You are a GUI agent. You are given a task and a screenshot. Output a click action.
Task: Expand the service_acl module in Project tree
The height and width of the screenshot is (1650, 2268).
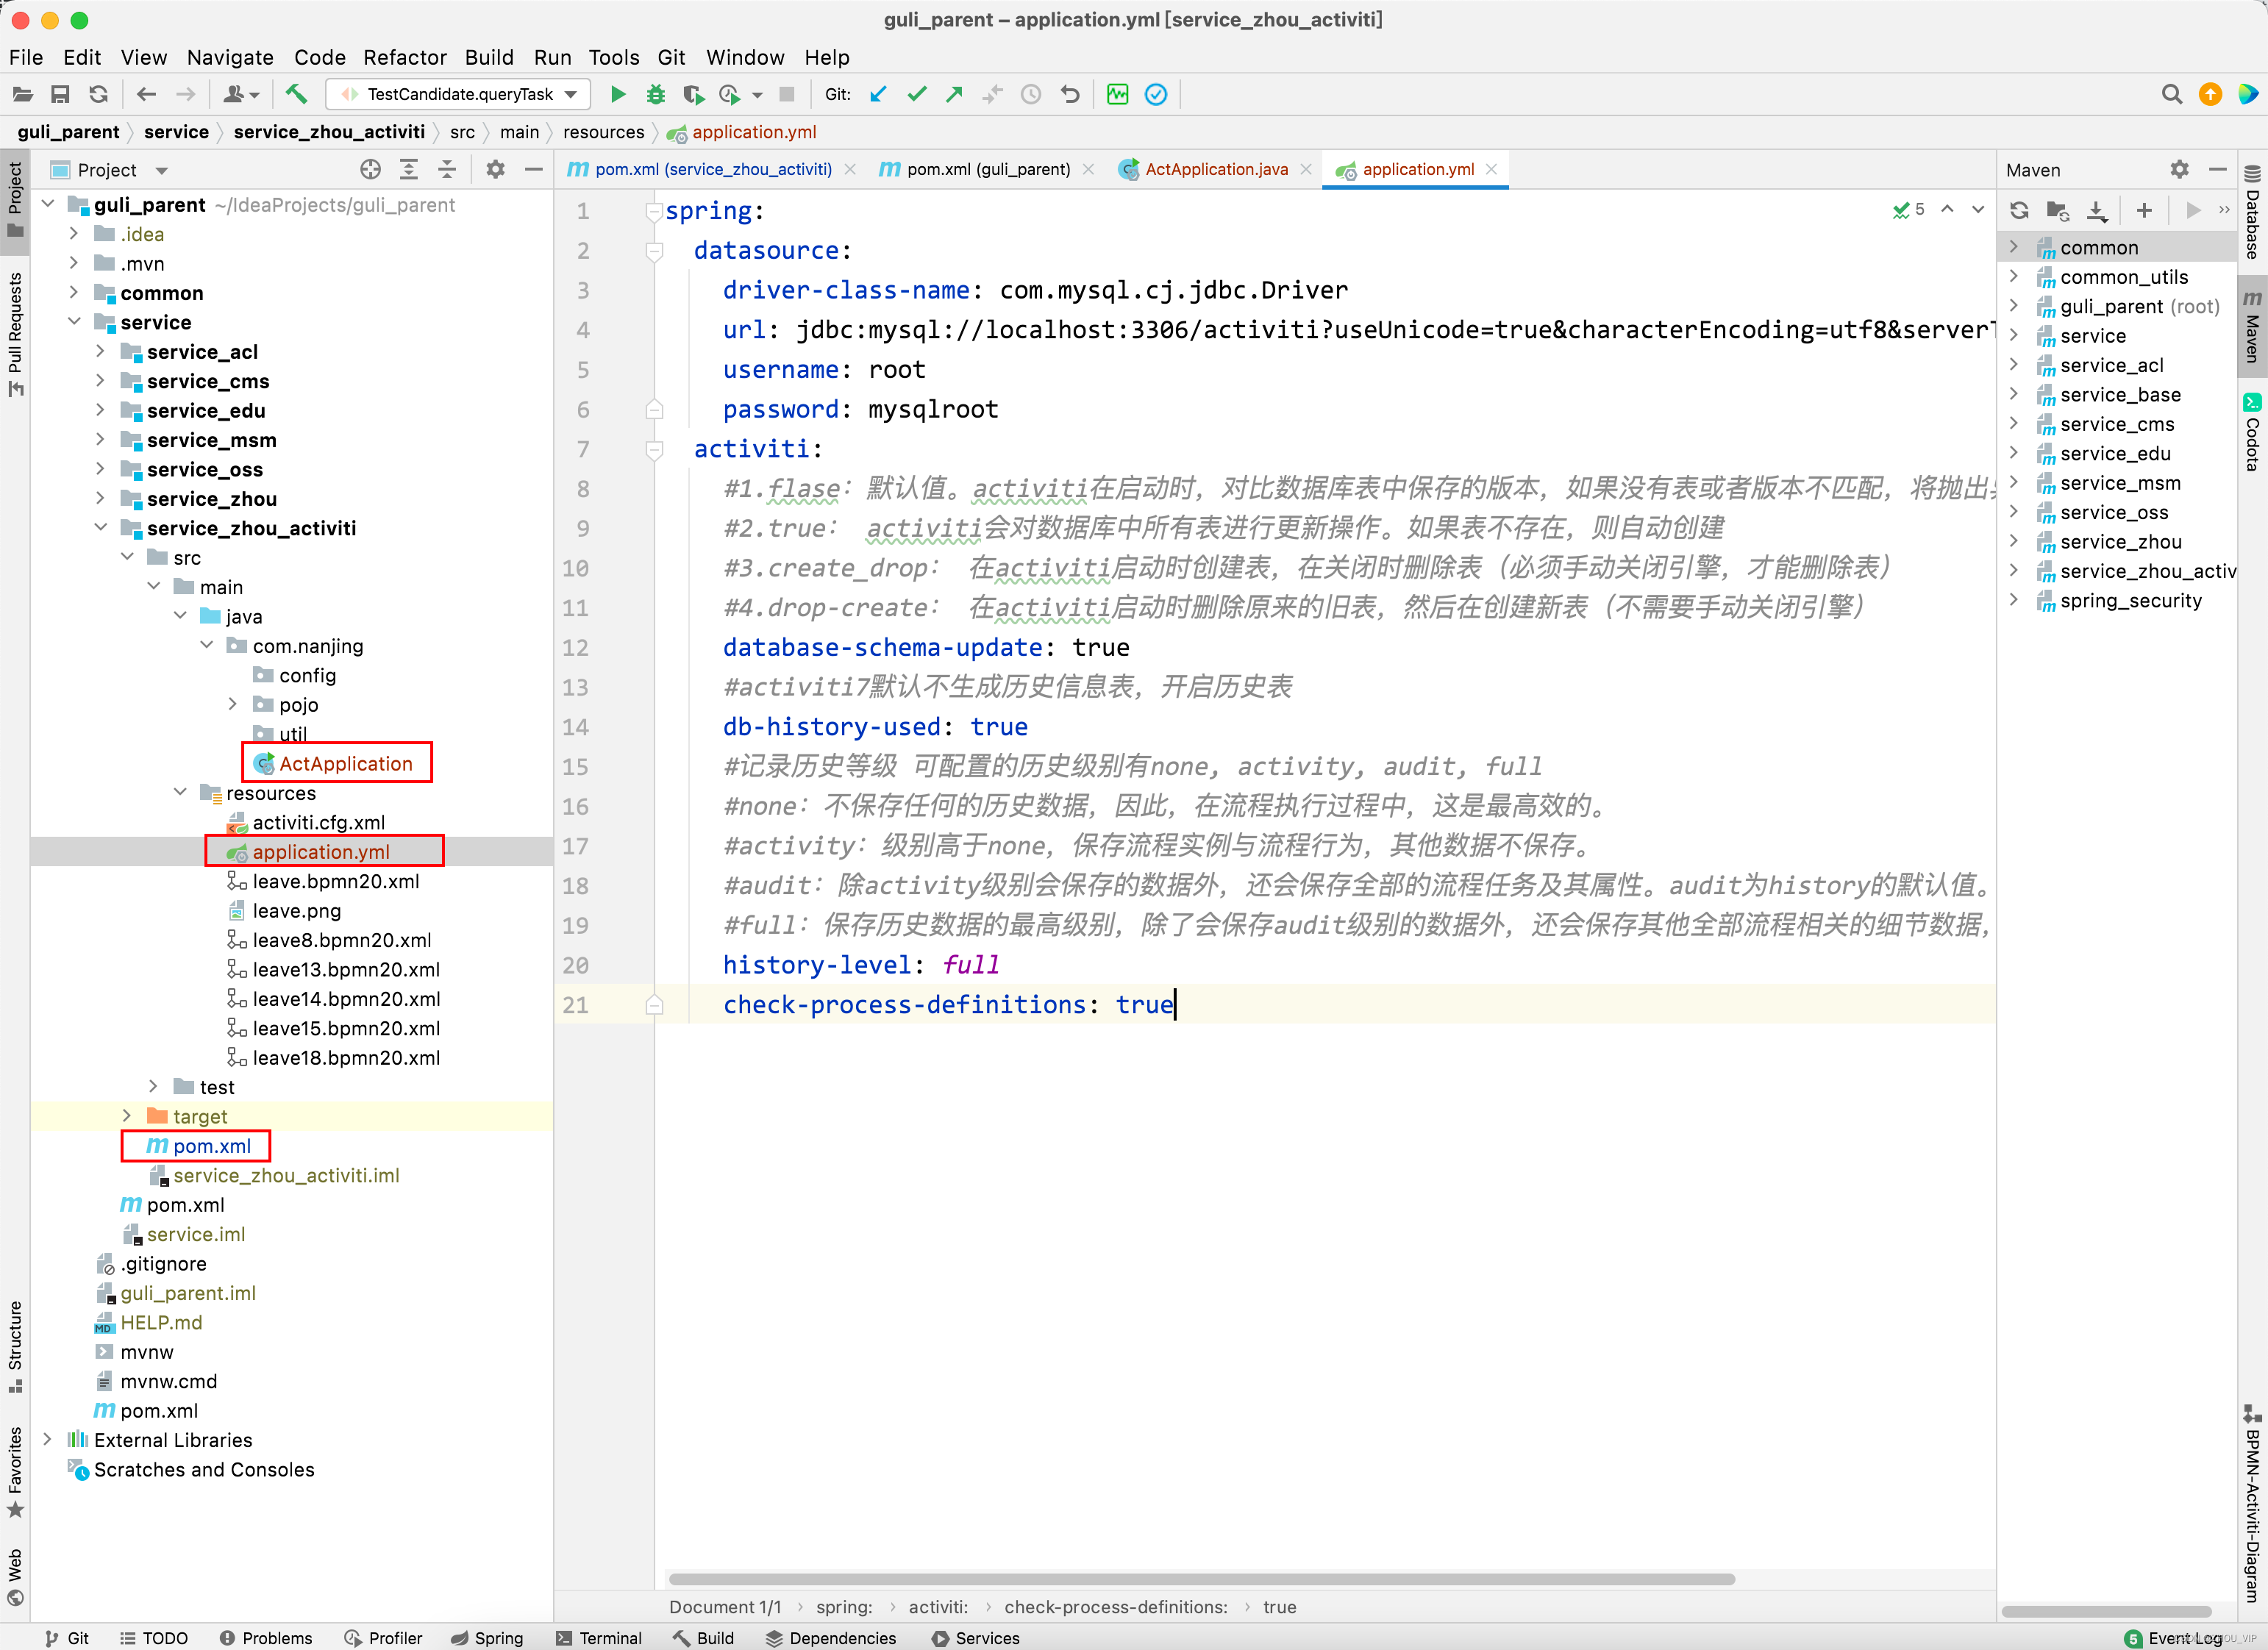click(x=100, y=351)
